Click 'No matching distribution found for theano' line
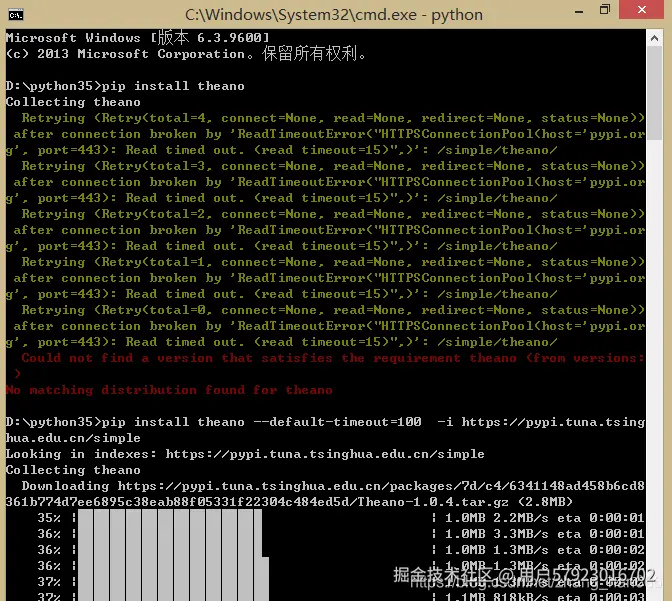The height and width of the screenshot is (601, 672). [169, 390]
